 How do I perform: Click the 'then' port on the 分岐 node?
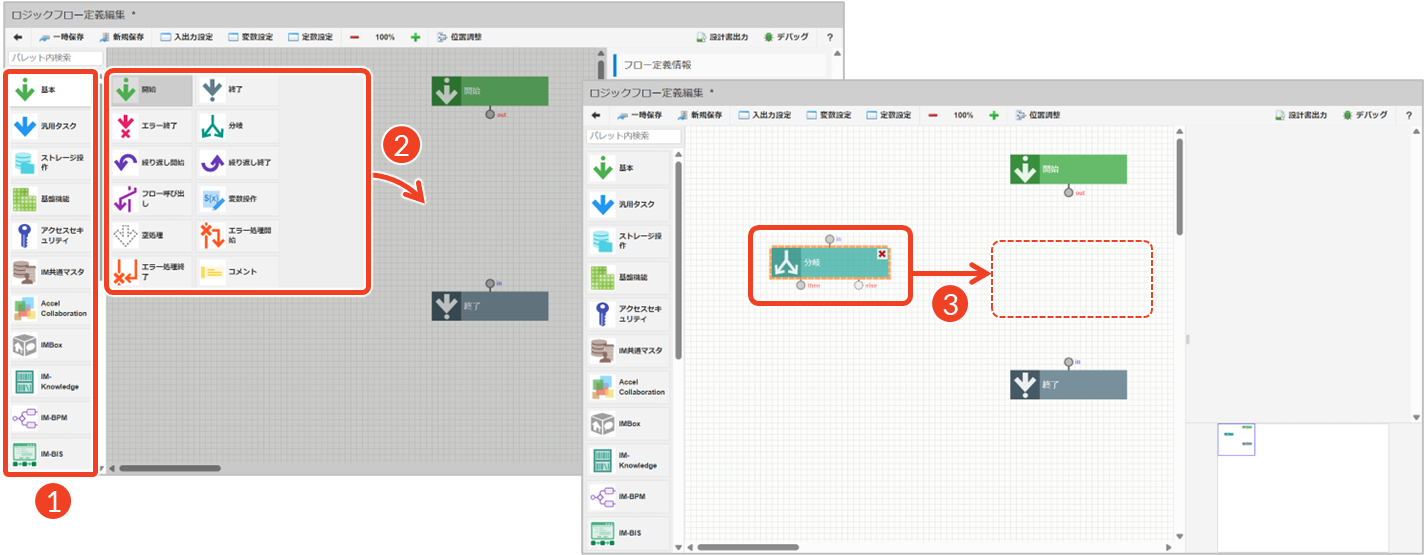point(801,285)
